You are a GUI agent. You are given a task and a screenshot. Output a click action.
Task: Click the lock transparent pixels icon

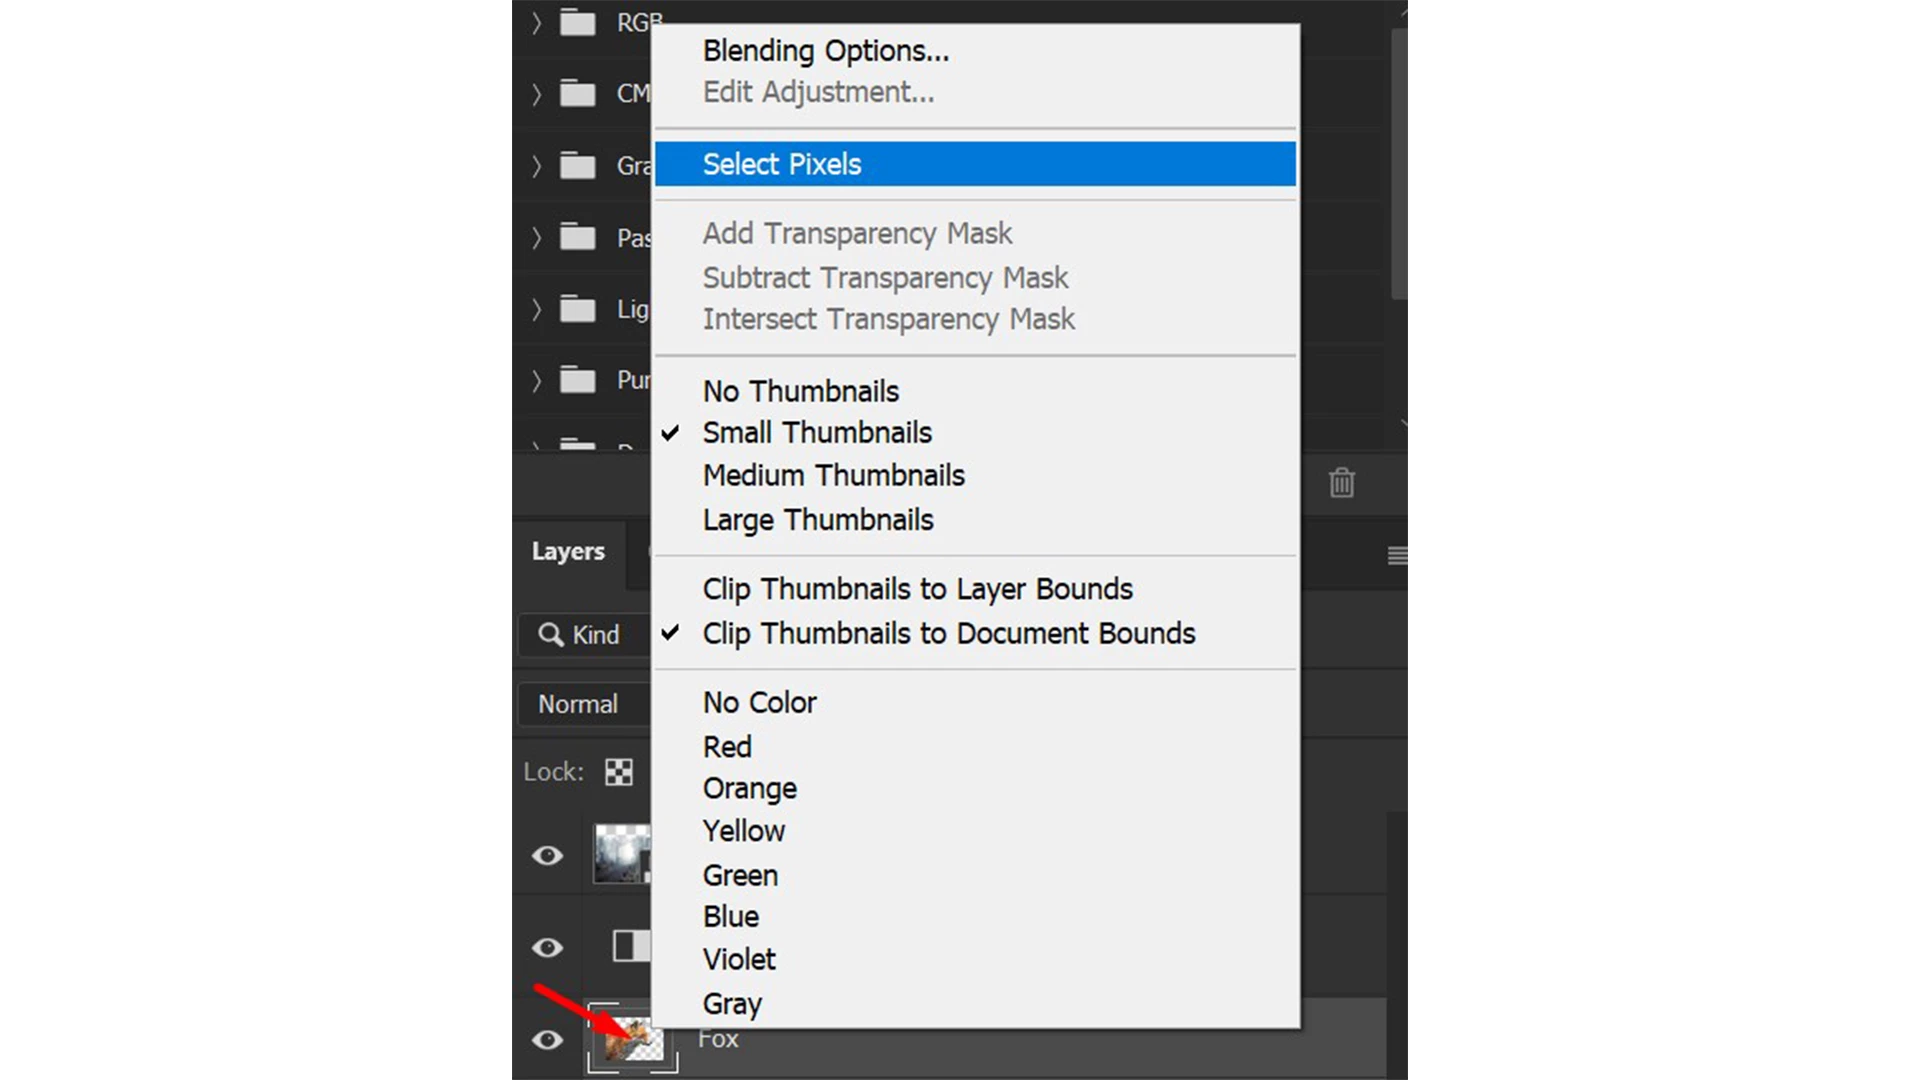coord(619,772)
